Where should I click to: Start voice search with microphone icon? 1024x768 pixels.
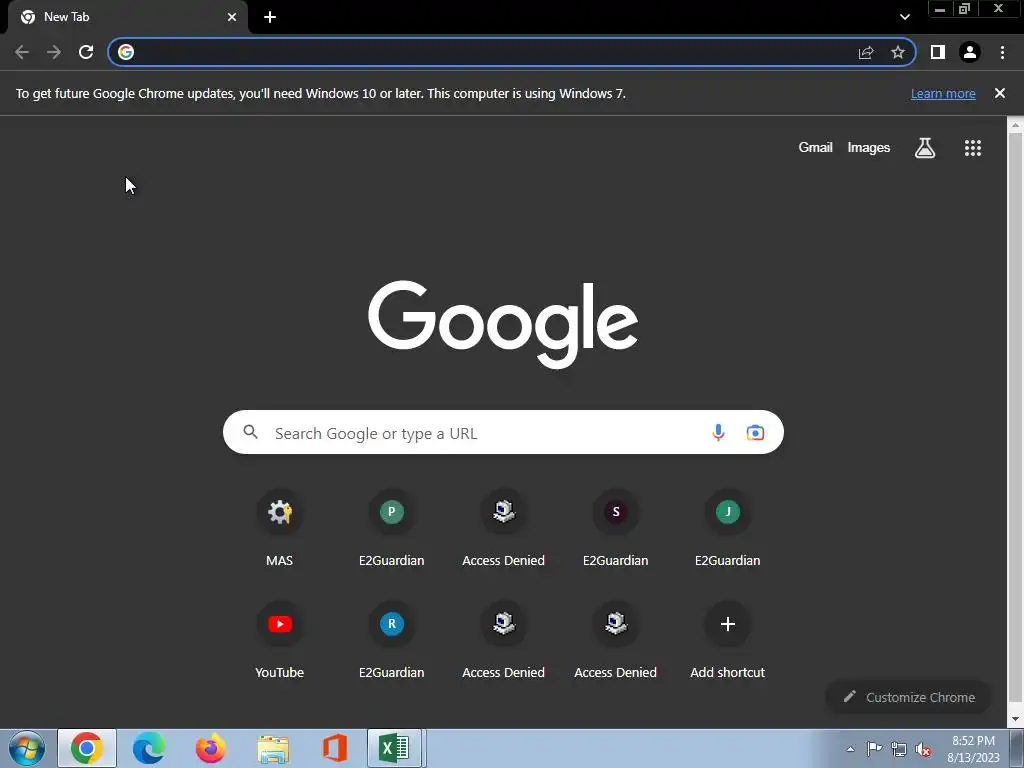pos(718,432)
